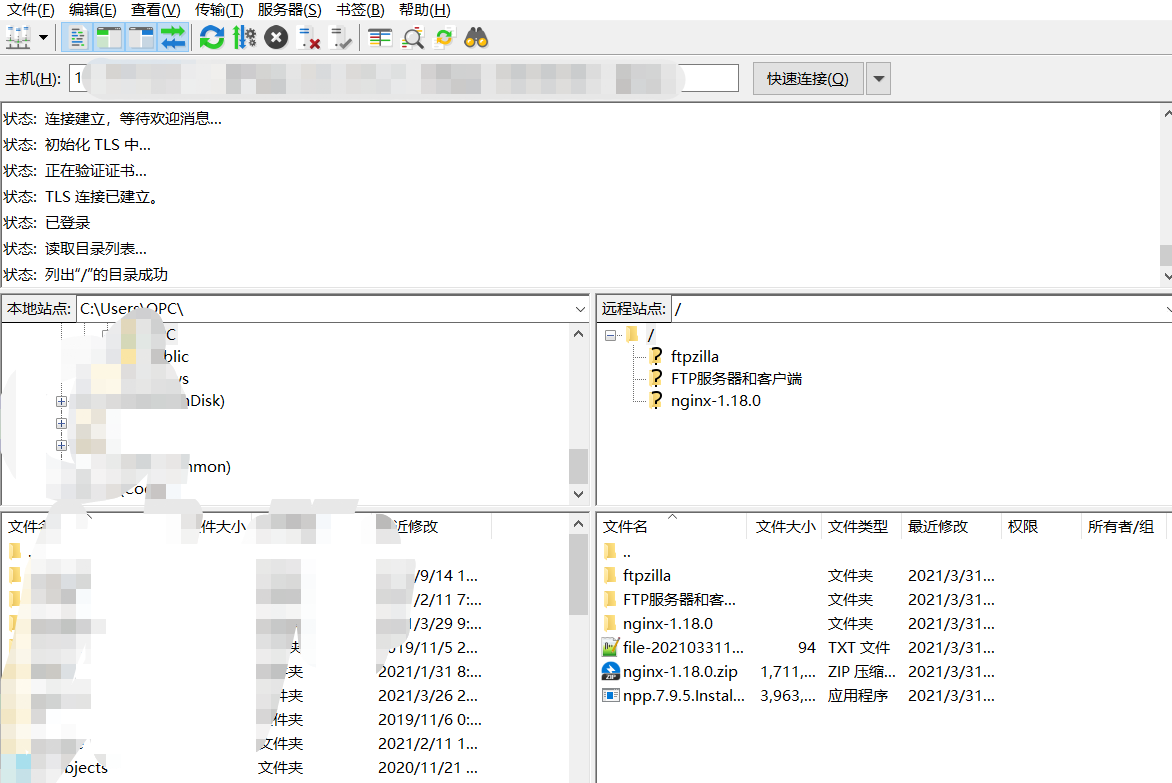1172x783 pixels.
Task: Click the 应用程序 file type cell
Action: [x=857, y=696]
